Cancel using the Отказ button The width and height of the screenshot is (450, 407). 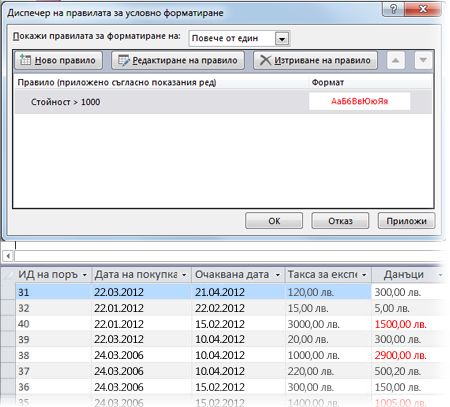340,221
